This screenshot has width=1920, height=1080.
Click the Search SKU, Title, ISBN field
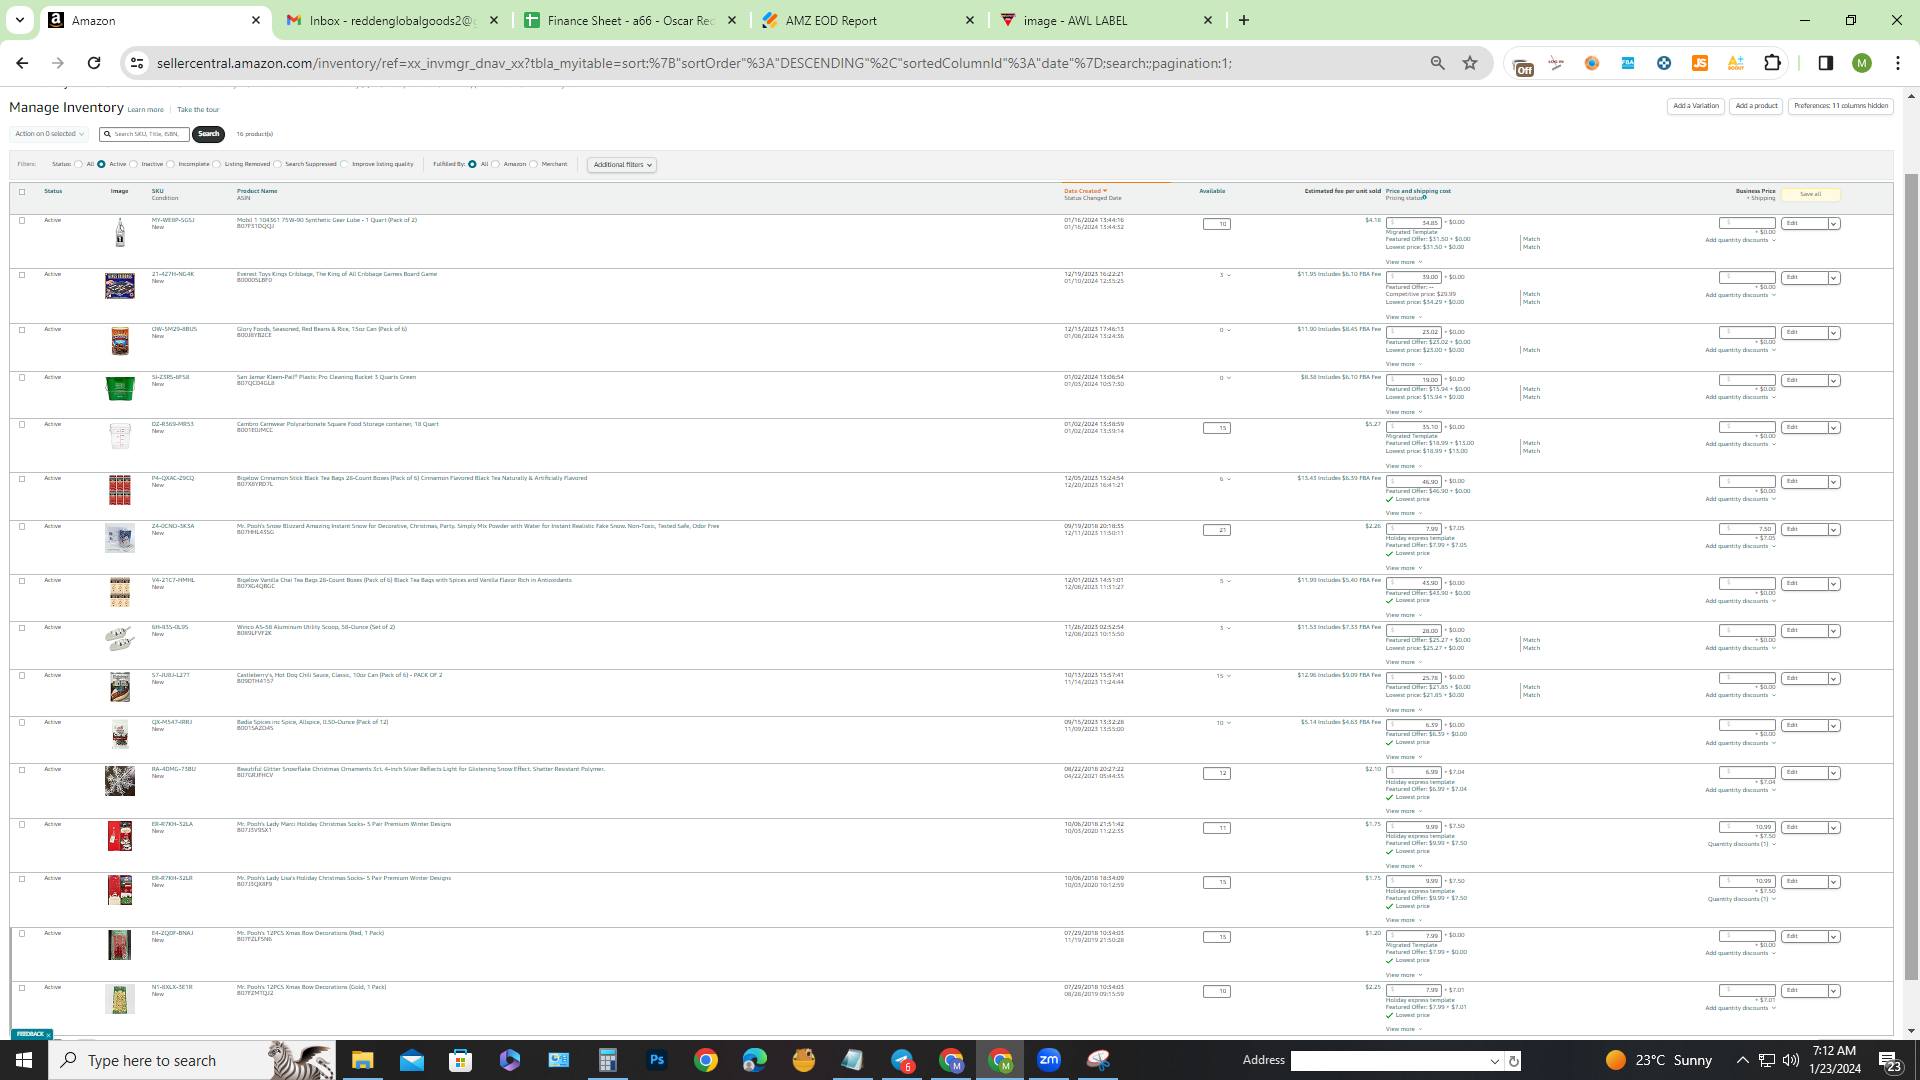145,134
